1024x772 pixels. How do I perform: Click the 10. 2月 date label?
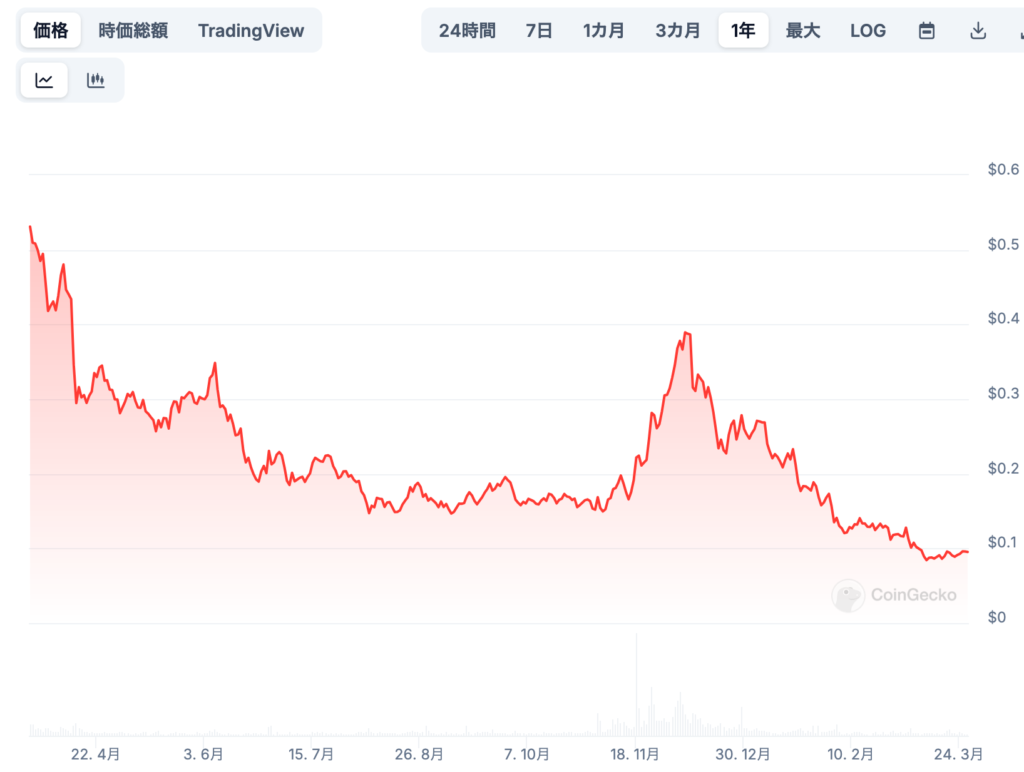click(850, 755)
